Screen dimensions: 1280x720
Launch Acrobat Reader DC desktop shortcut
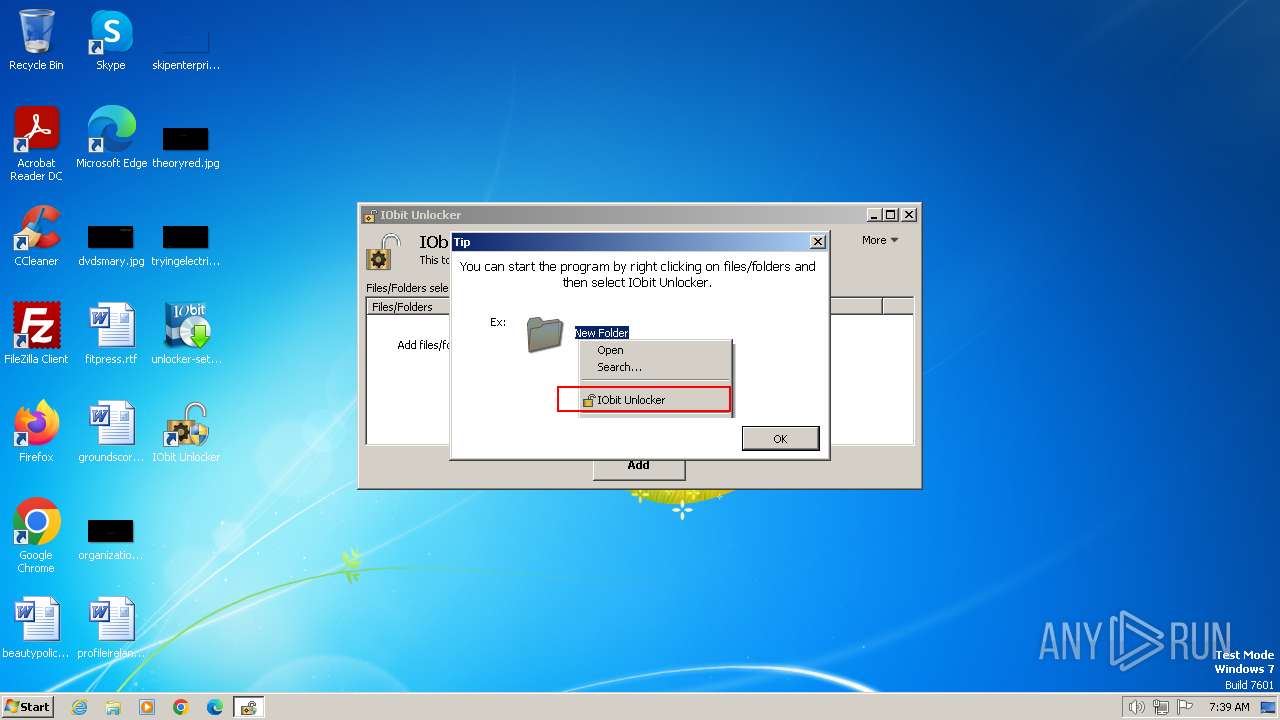(x=36, y=144)
